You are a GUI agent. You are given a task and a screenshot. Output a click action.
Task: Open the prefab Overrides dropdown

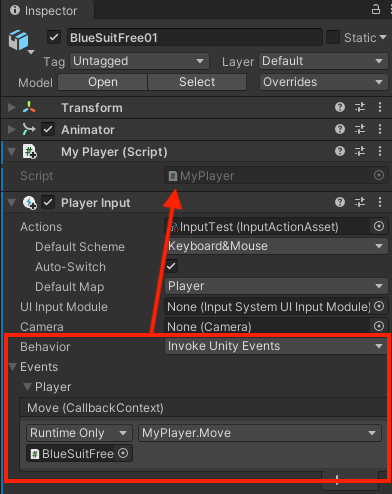[x=323, y=82]
